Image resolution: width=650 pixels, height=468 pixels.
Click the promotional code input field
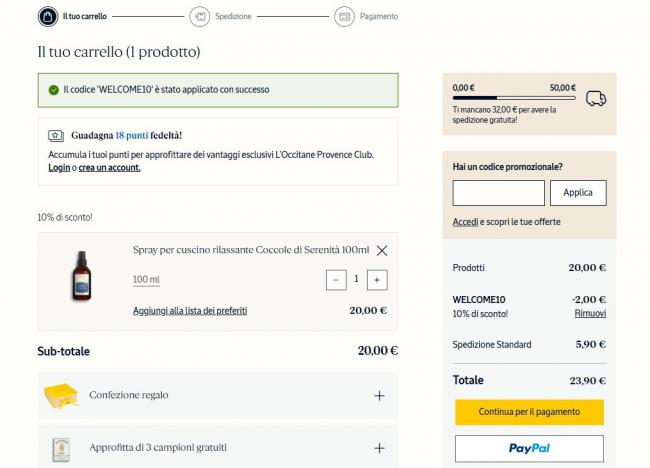498,193
